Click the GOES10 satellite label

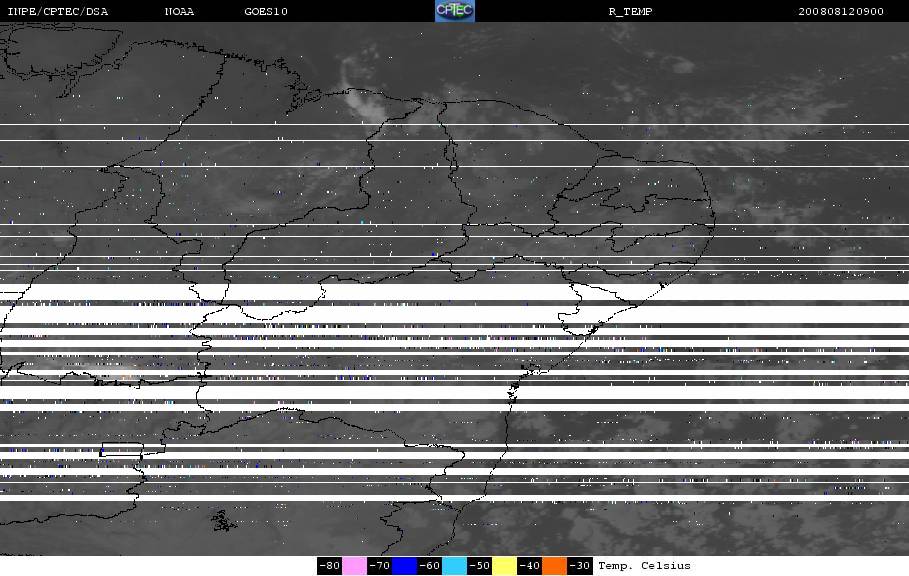[266, 12]
